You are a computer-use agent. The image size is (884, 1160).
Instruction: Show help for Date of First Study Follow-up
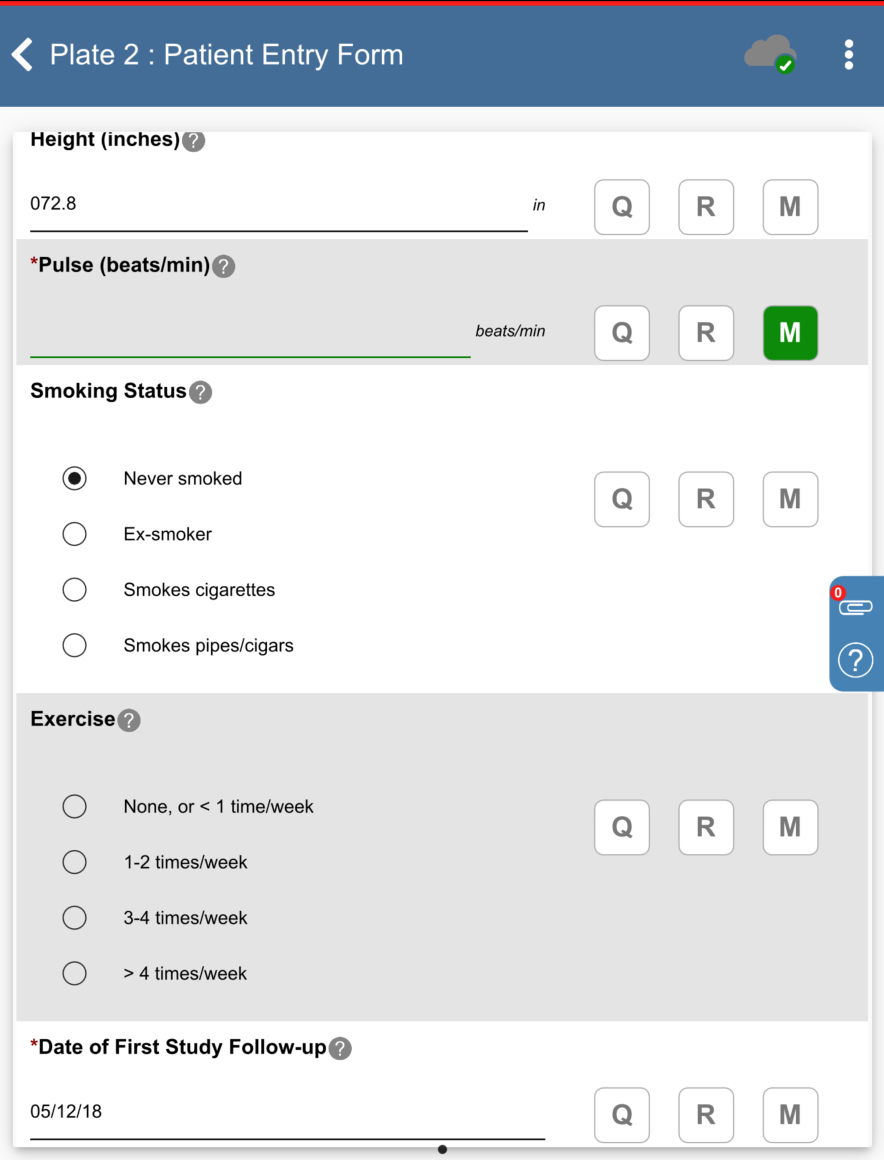tap(340, 1048)
